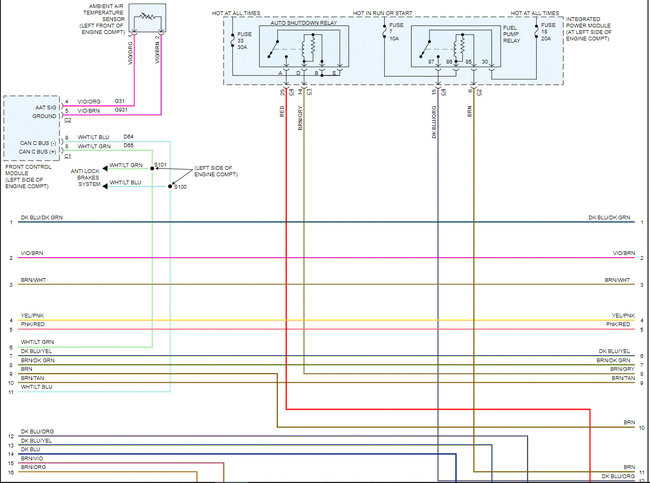The image size is (650, 483).
Task: Click the Fuse 7 10A symbol
Action: point(384,30)
